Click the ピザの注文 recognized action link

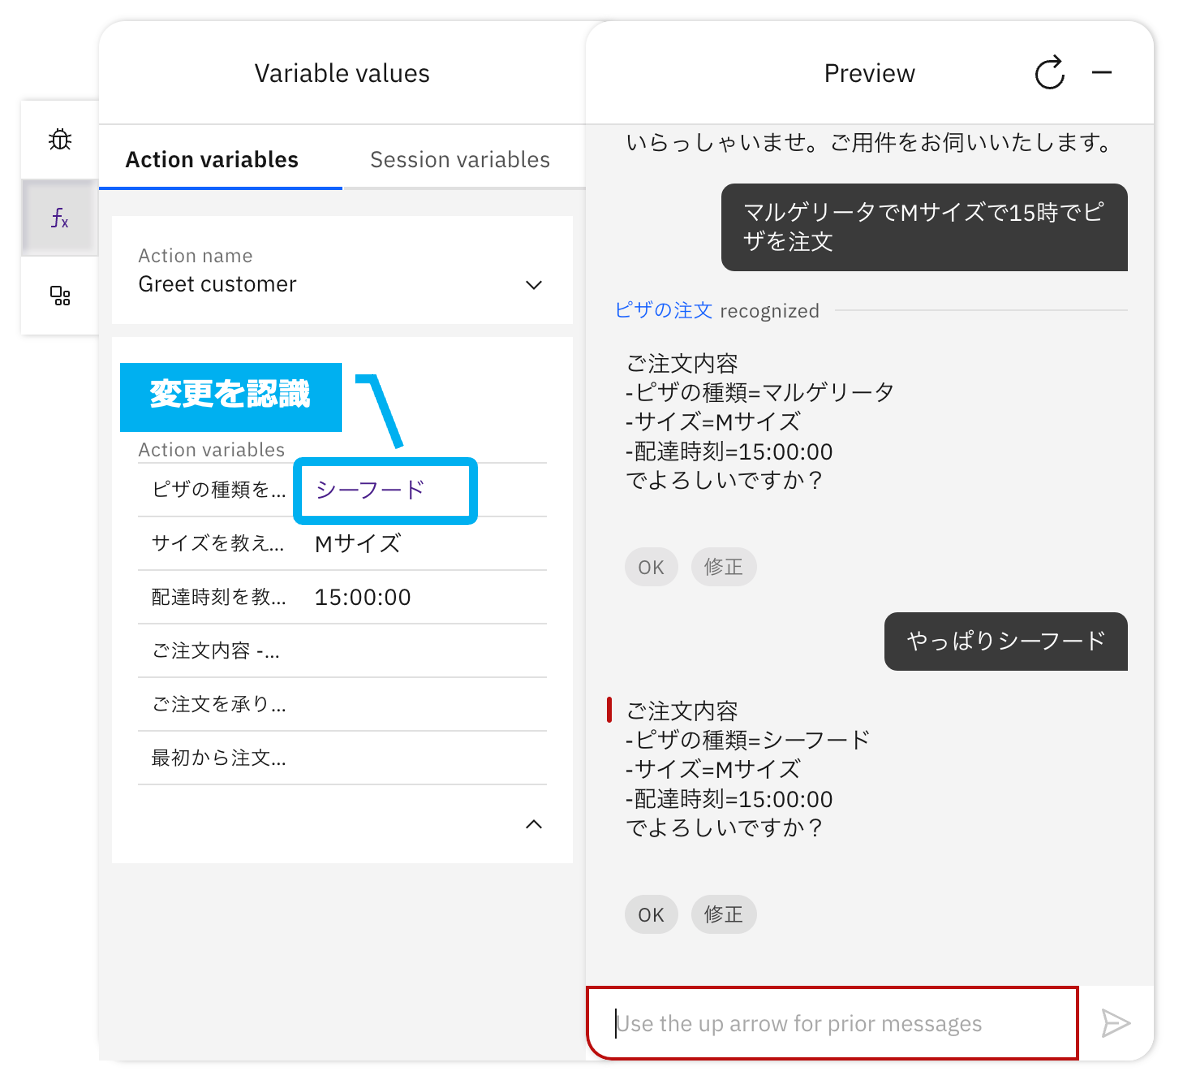click(664, 310)
